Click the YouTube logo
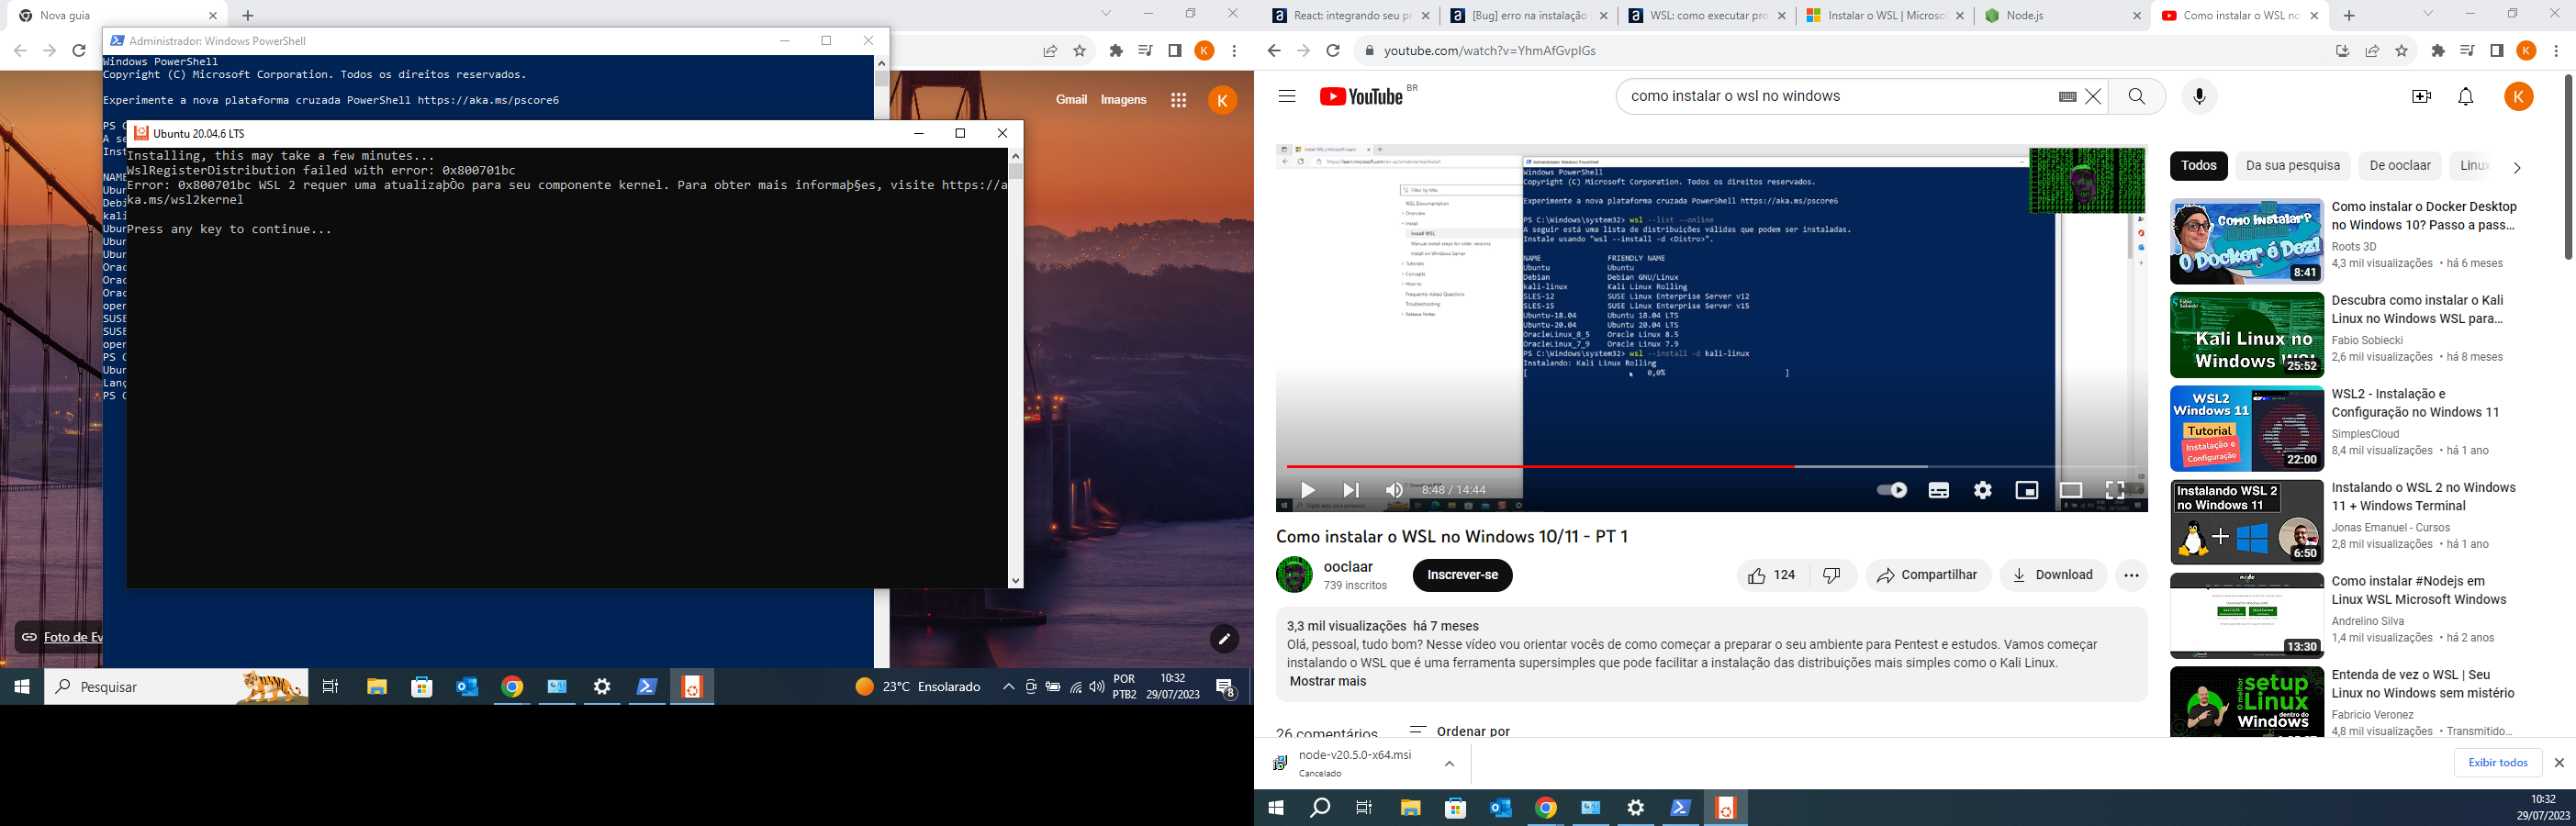This screenshot has height=826, width=2576. point(1362,96)
